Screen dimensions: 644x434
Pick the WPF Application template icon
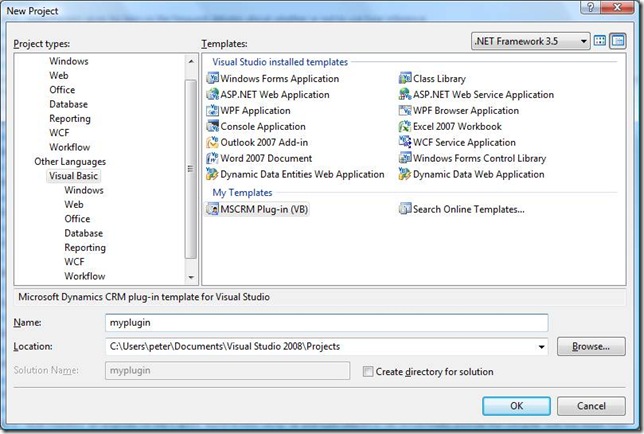212,111
